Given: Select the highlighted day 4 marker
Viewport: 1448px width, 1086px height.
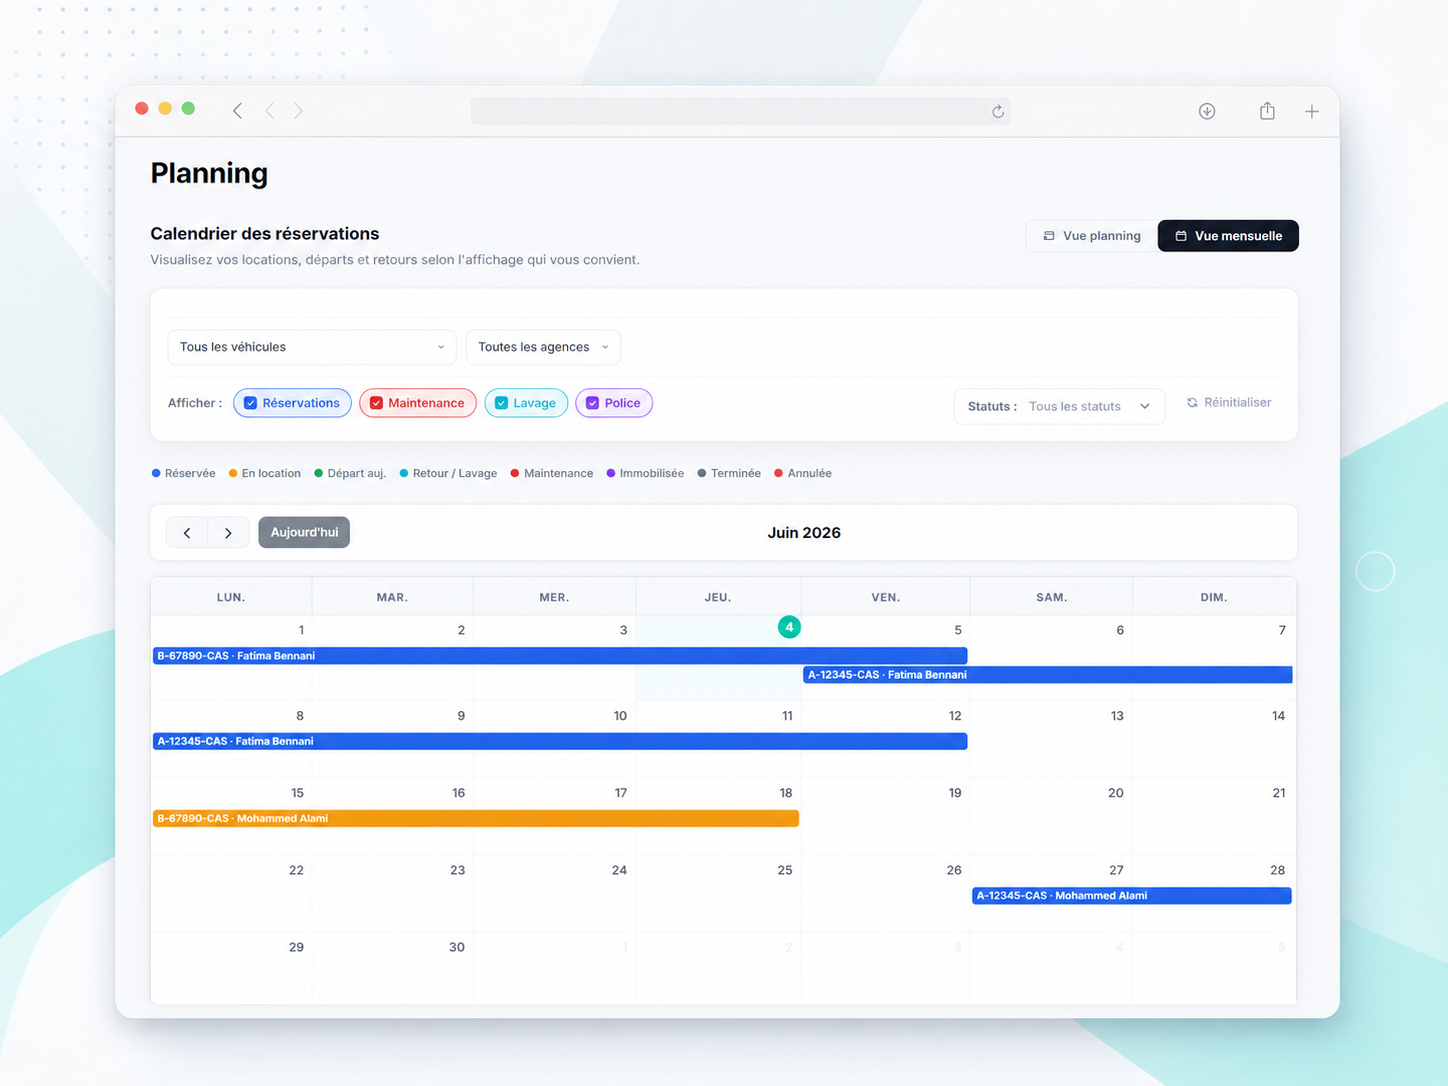Looking at the screenshot, I should (x=789, y=627).
